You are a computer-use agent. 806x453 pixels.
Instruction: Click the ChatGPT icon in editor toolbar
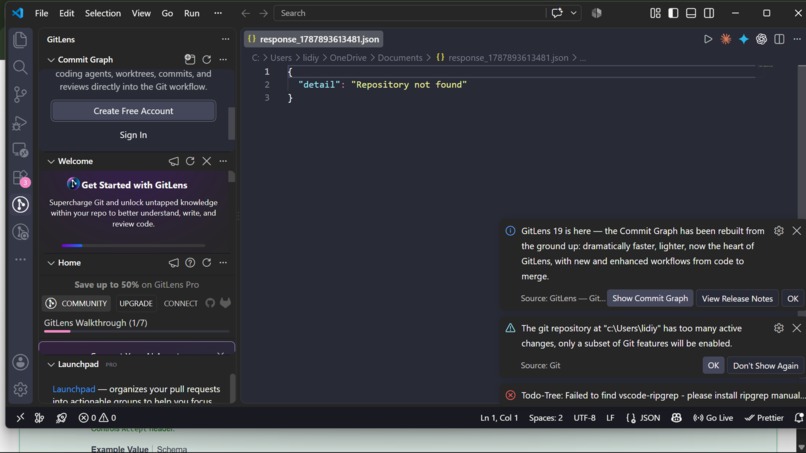(761, 39)
